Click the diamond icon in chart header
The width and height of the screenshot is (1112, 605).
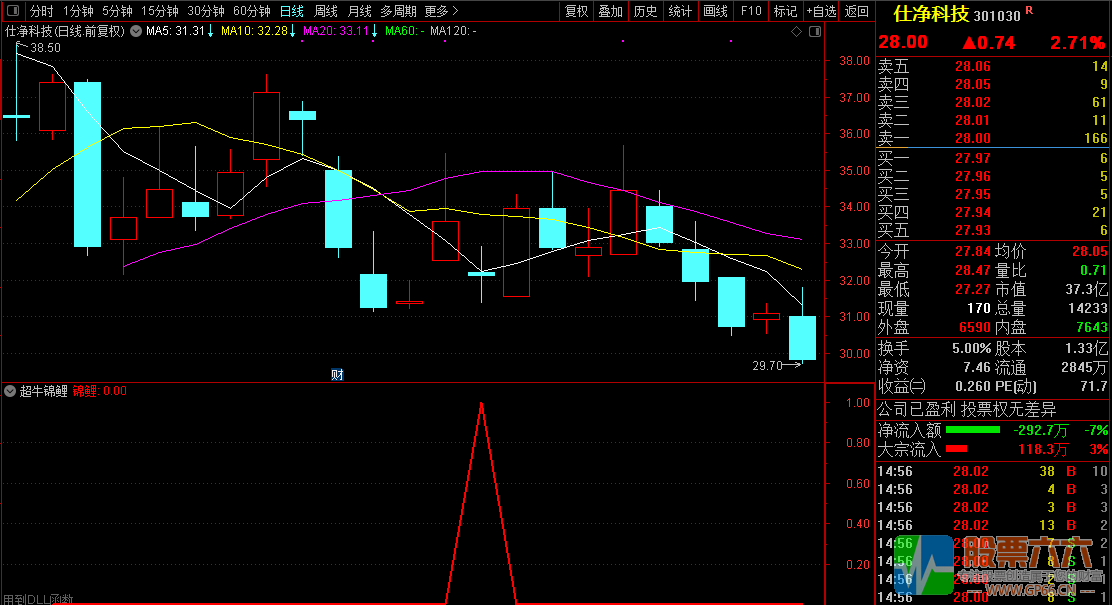point(796,32)
